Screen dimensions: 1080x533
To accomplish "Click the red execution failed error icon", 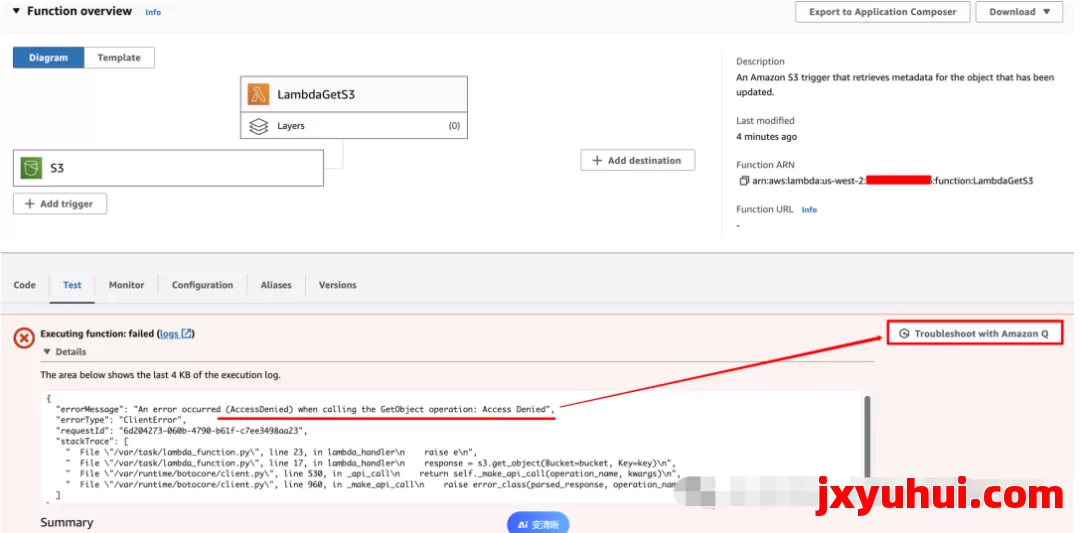I will [24, 337].
